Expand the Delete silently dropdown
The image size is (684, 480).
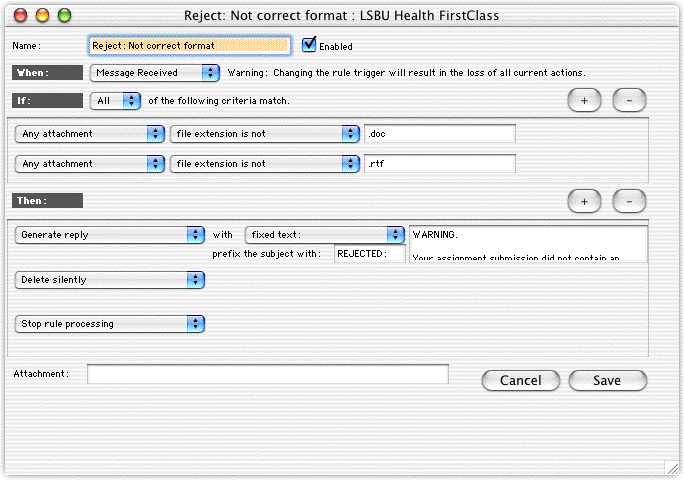click(x=110, y=280)
